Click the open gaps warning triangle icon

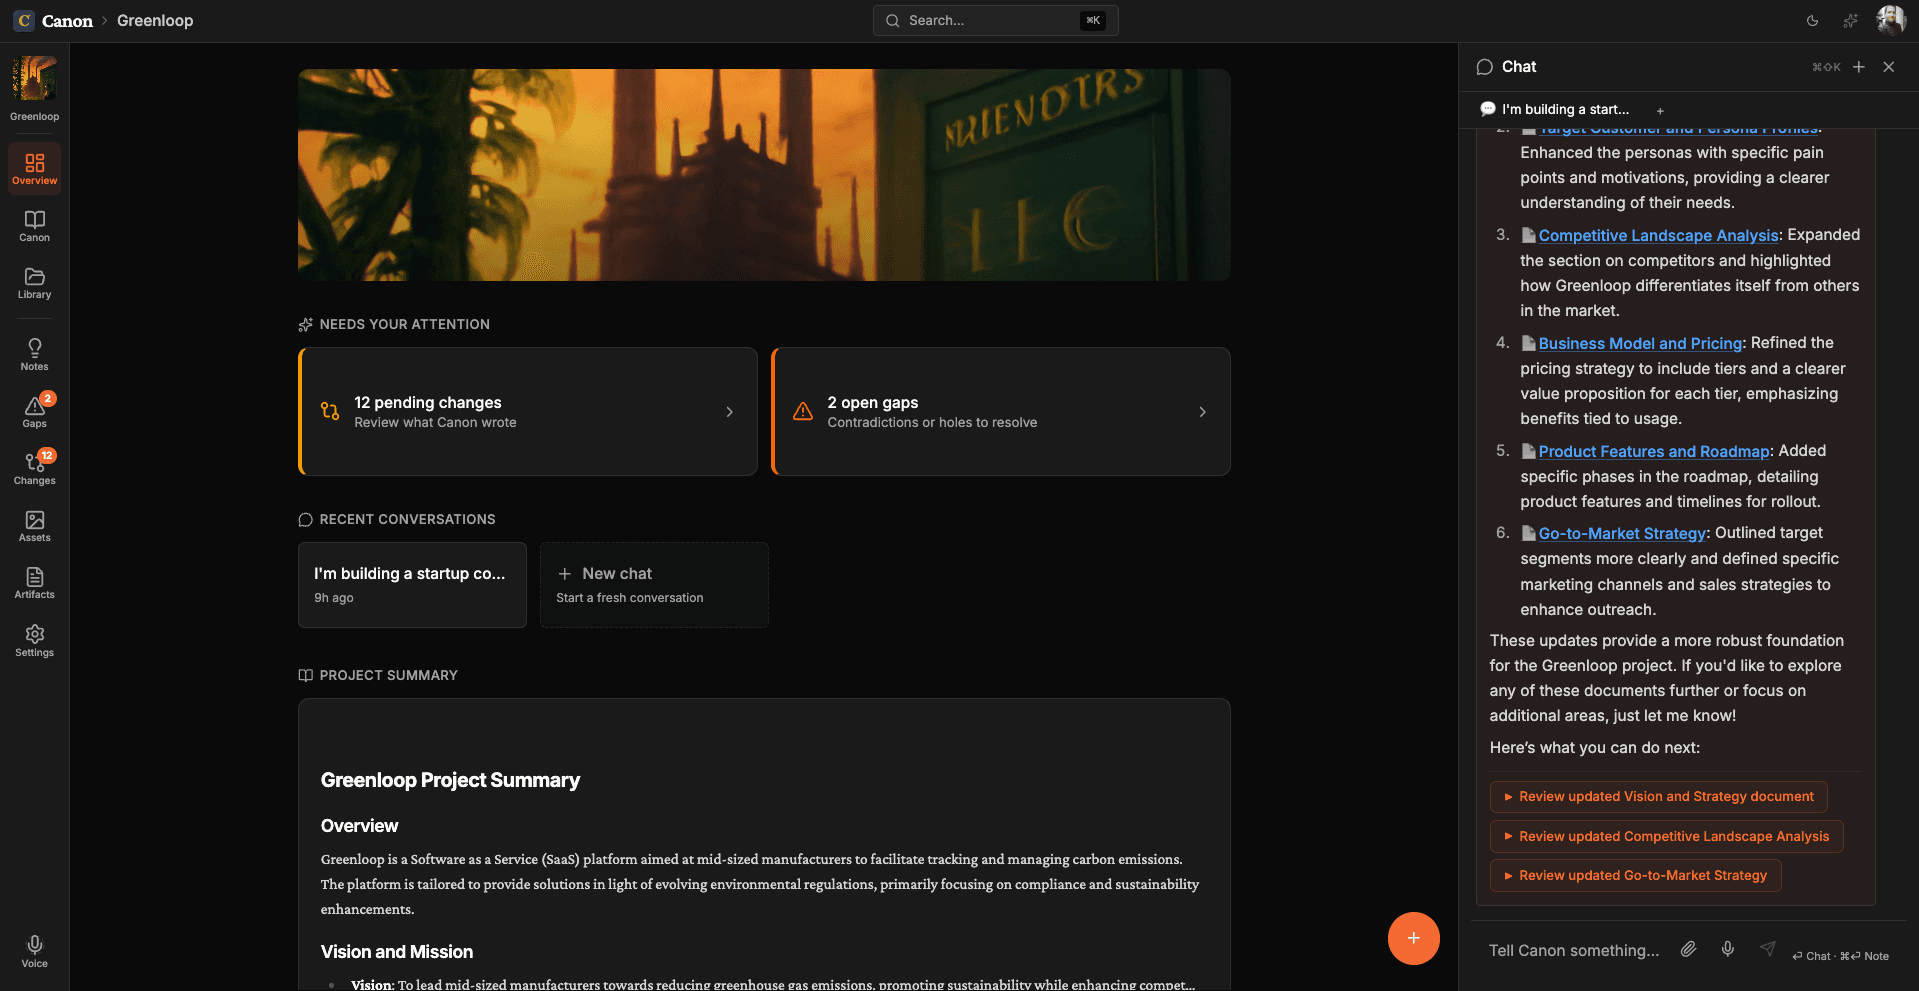point(803,411)
